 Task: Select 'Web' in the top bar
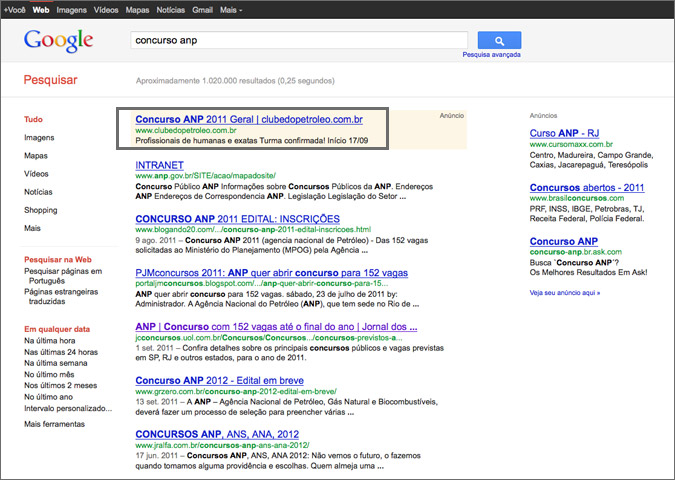(x=41, y=9)
